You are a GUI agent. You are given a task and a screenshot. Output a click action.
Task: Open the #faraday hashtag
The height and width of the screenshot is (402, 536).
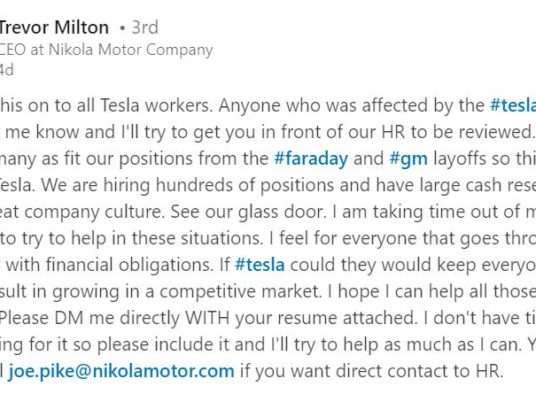click(311, 159)
